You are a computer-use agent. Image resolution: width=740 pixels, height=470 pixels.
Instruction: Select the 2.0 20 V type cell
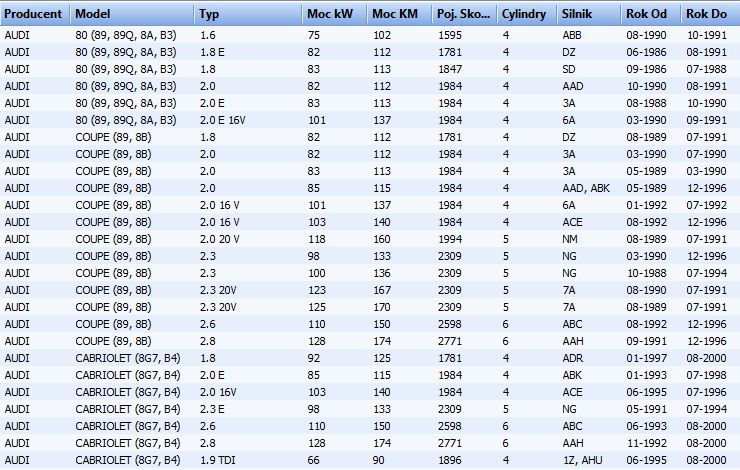pyautogui.click(x=219, y=239)
